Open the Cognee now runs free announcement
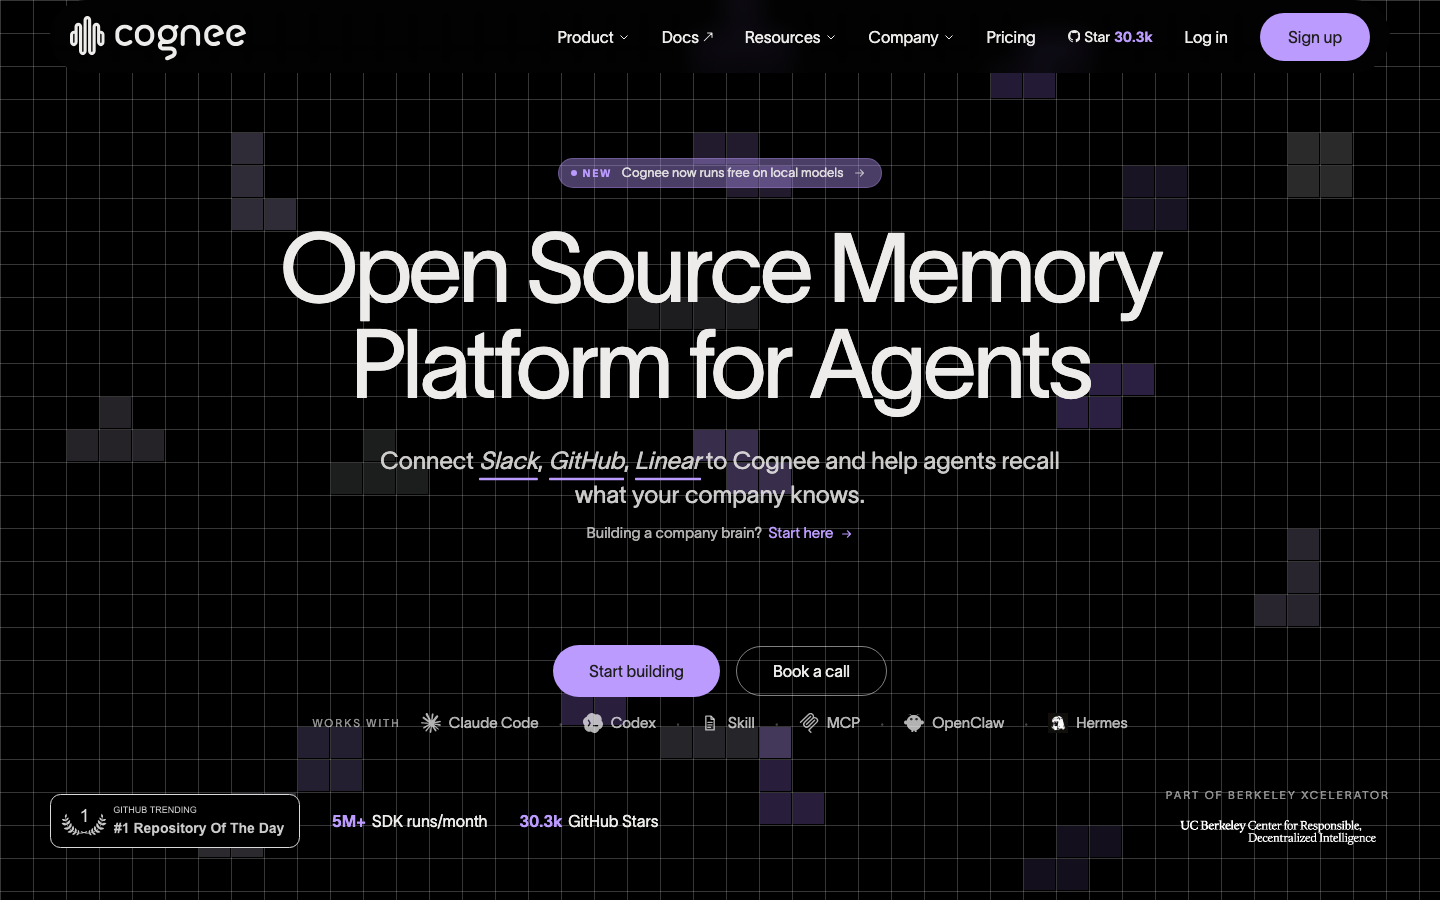 tap(720, 173)
